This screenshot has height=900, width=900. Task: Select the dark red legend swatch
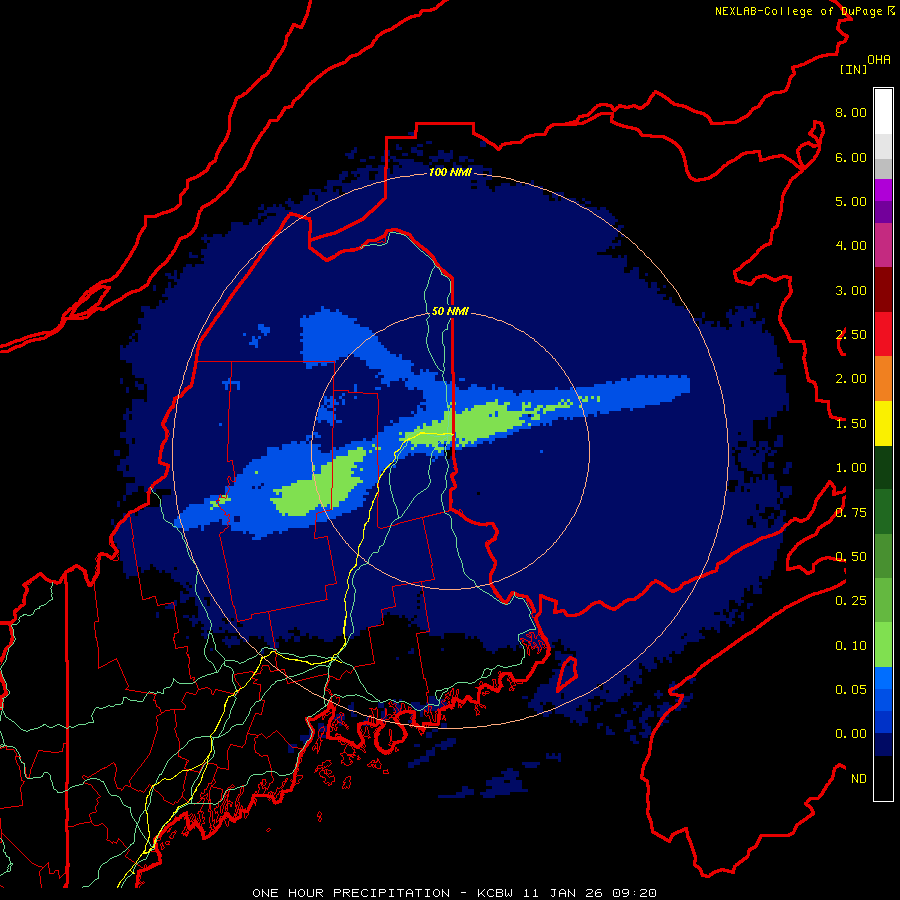tap(883, 290)
